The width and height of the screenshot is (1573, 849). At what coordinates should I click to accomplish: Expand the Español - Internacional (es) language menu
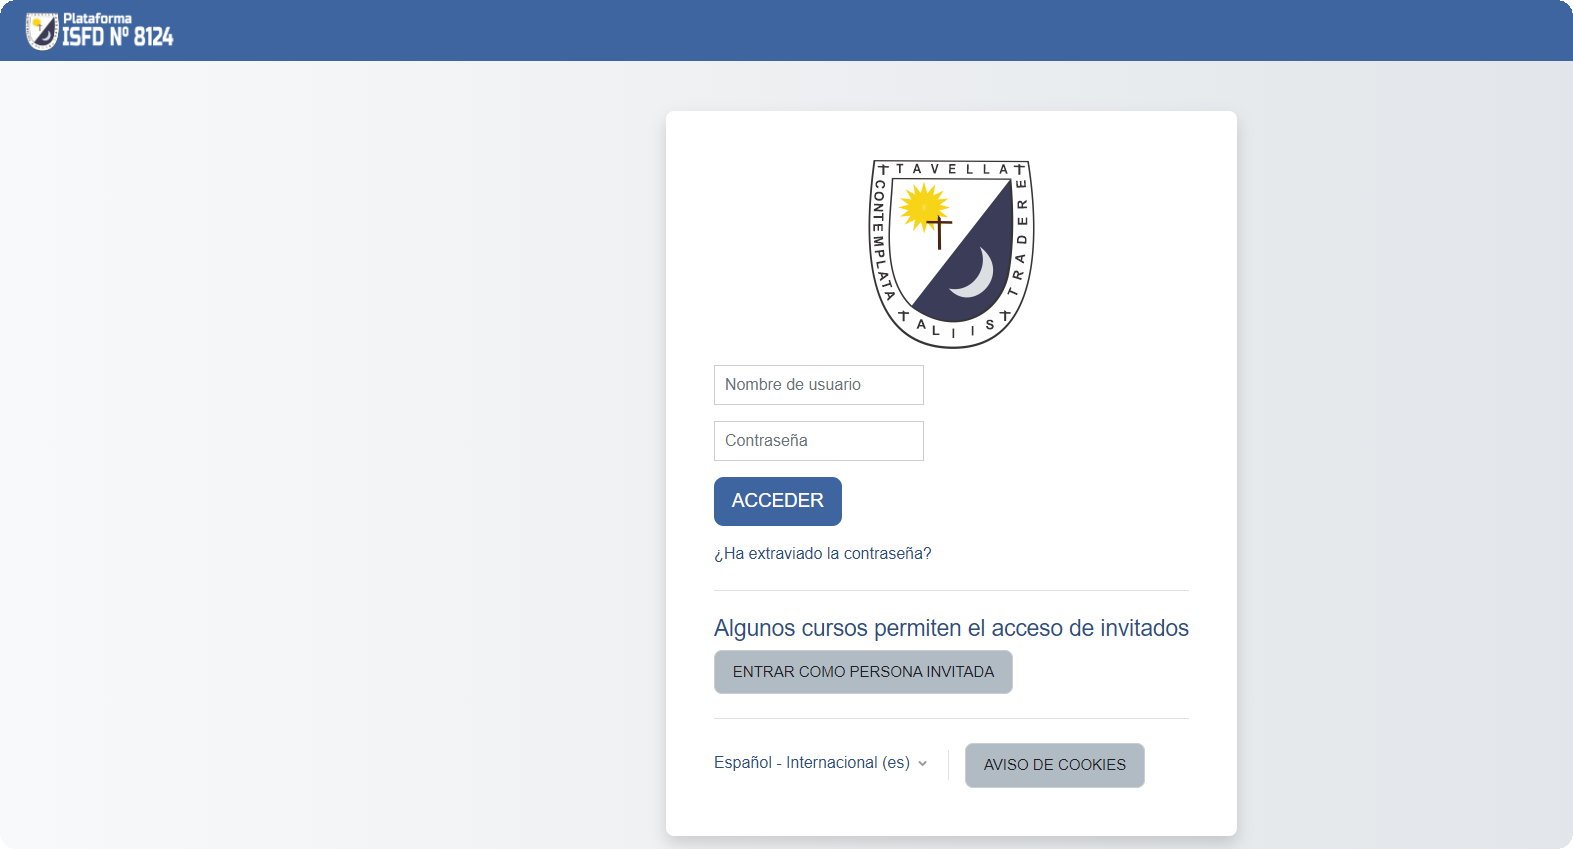pos(821,763)
